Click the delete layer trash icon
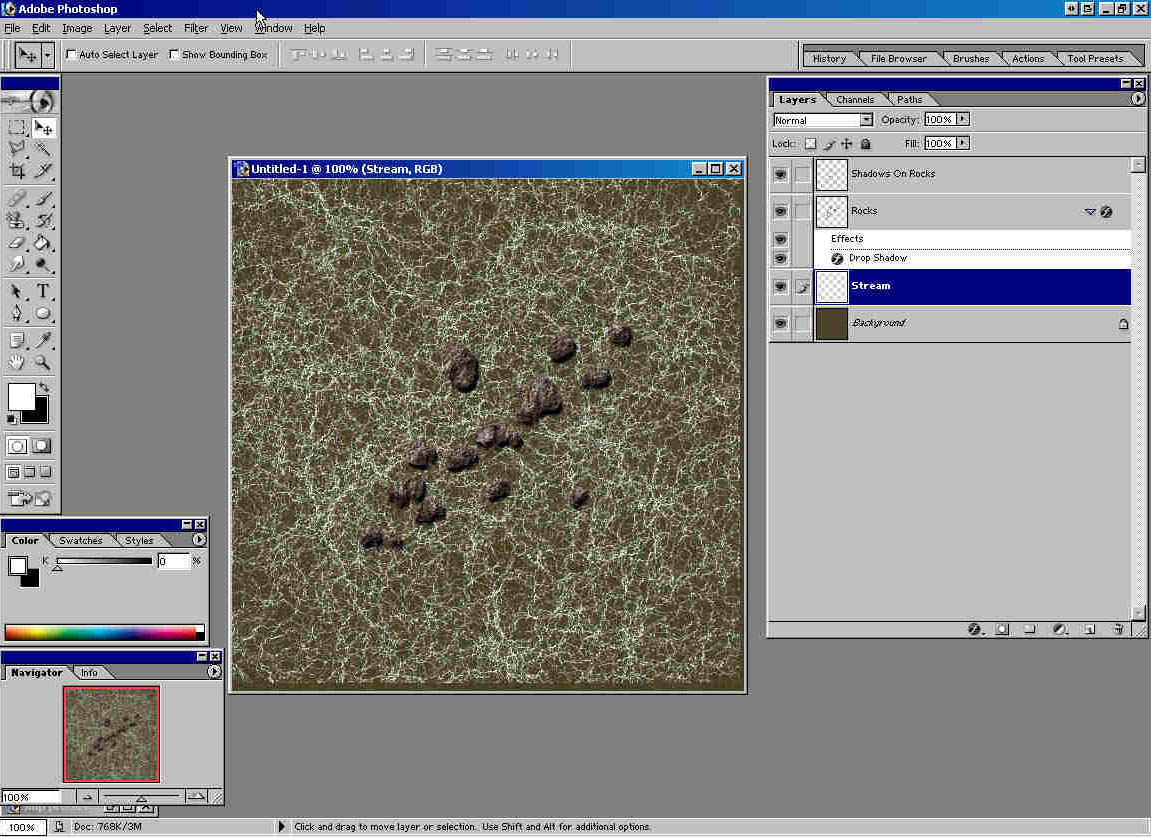The height and width of the screenshot is (837, 1151). click(1118, 629)
